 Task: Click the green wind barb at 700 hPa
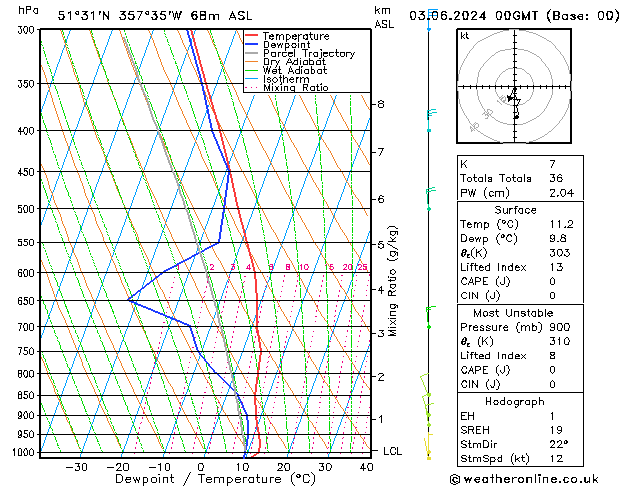(x=430, y=317)
